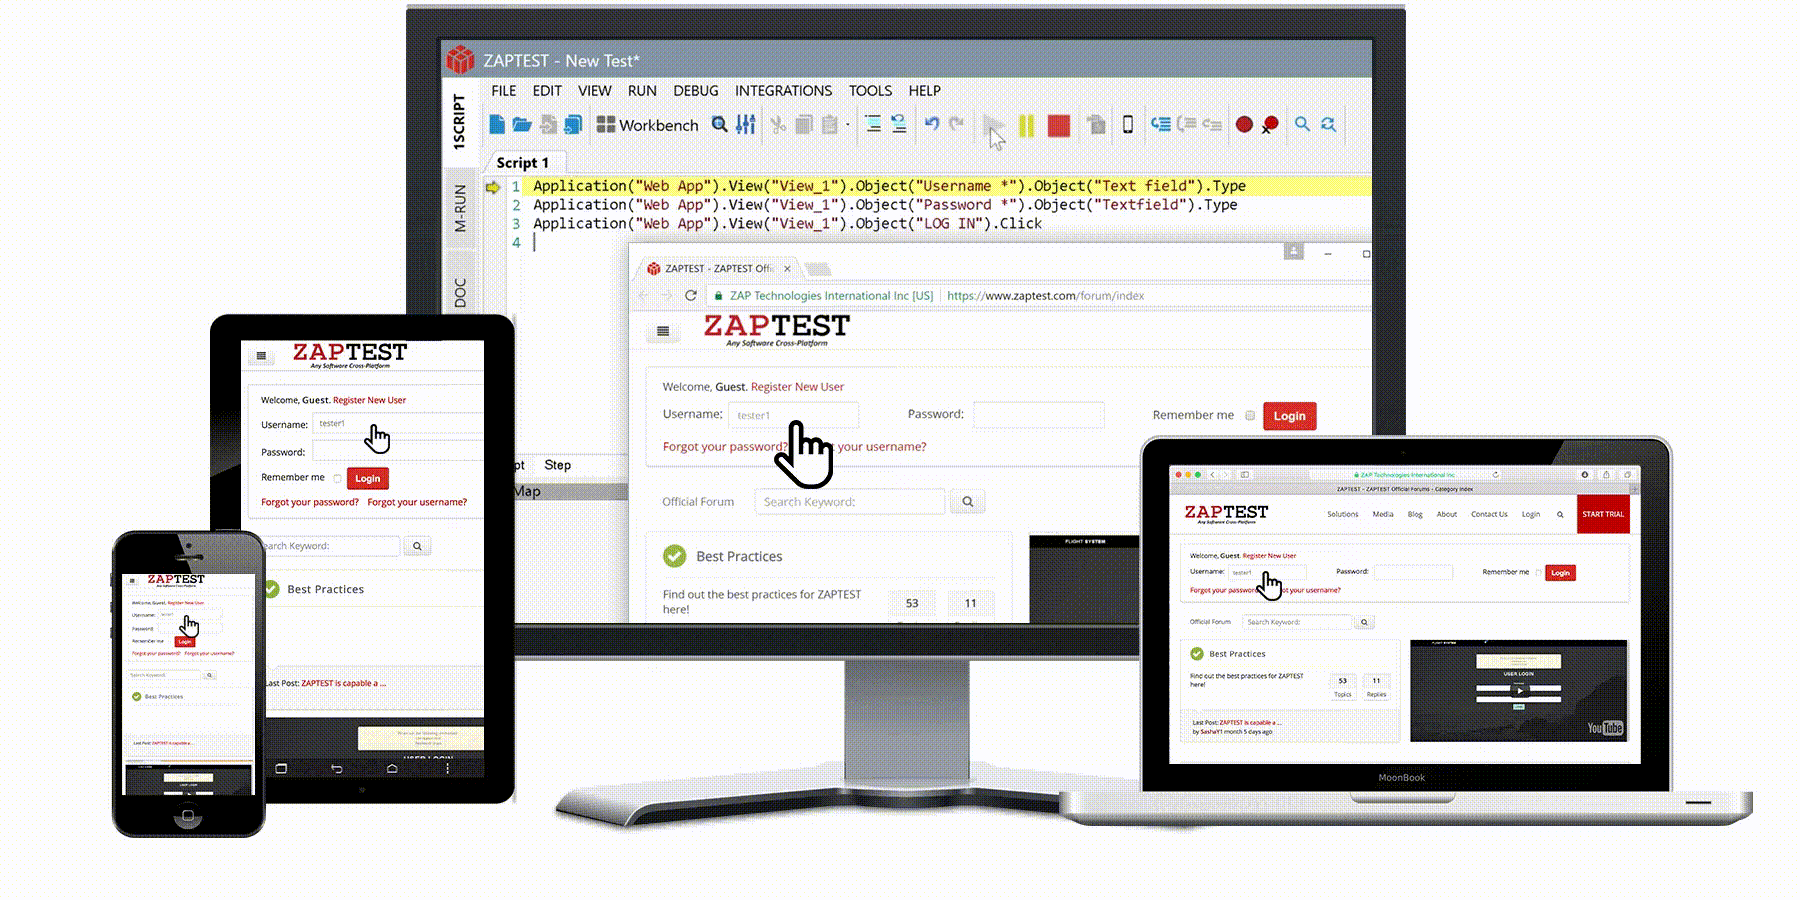Click the New file icon in ZAPTEST toolbar

click(x=497, y=124)
